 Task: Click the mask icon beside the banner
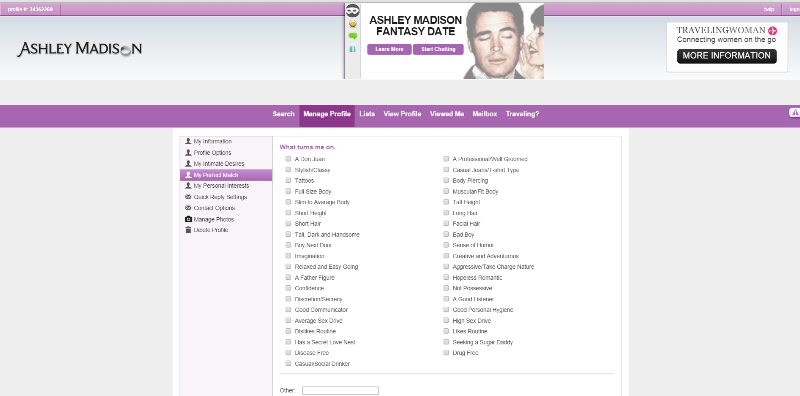(353, 10)
